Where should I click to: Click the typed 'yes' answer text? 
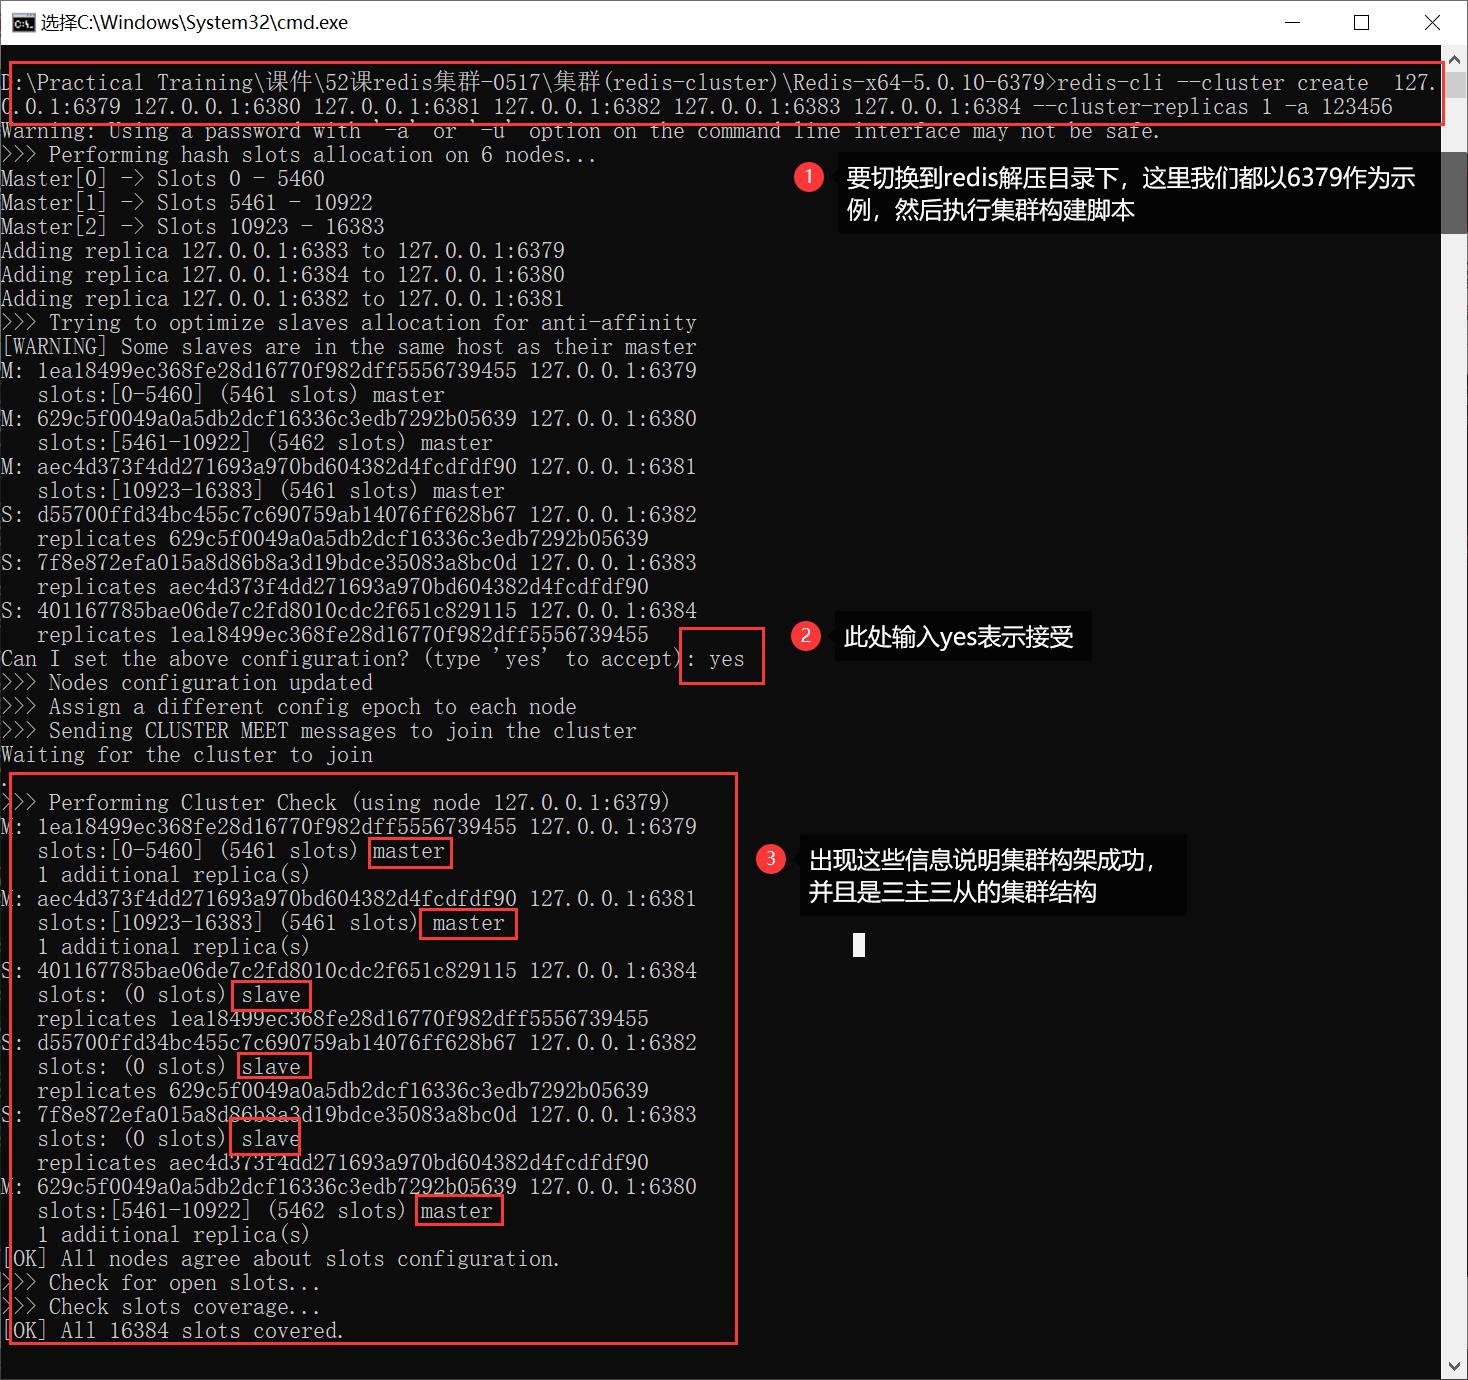(727, 659)
